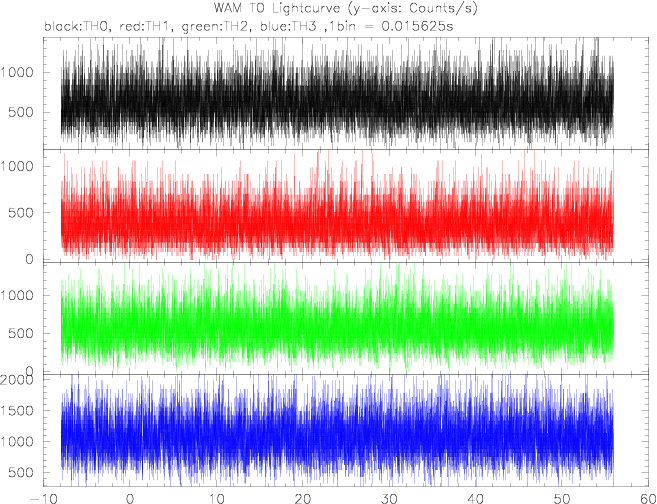Click the "1500" label on the blue panel axis

17,411
